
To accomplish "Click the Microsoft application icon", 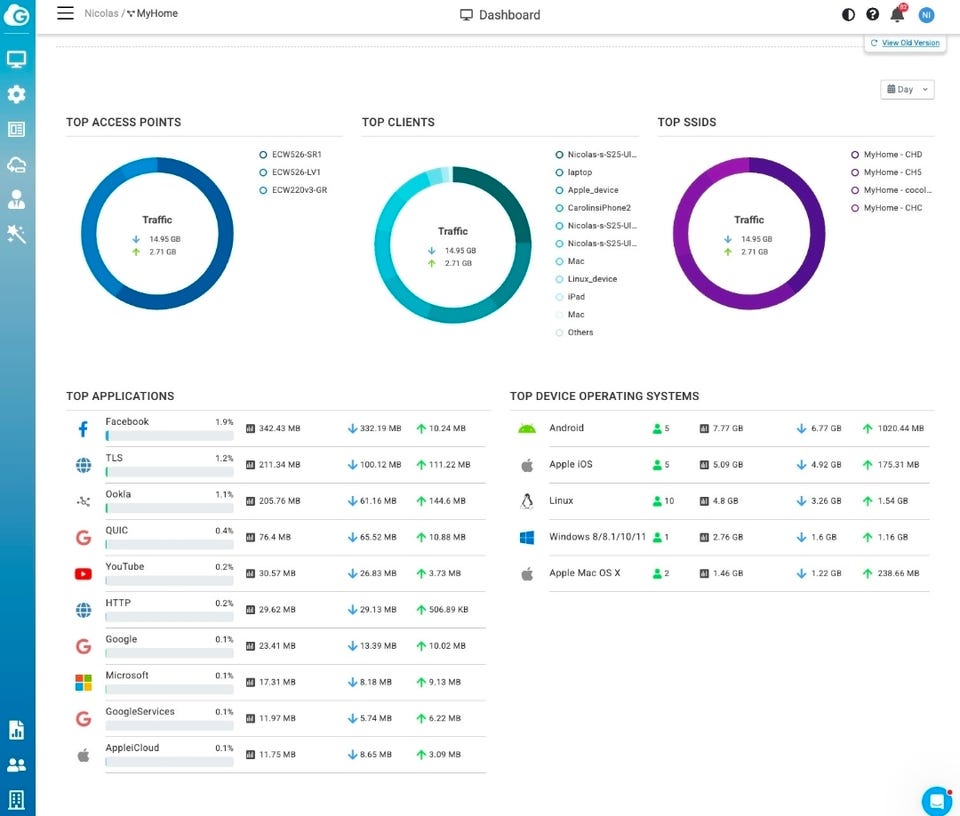I will pos(83,682).
